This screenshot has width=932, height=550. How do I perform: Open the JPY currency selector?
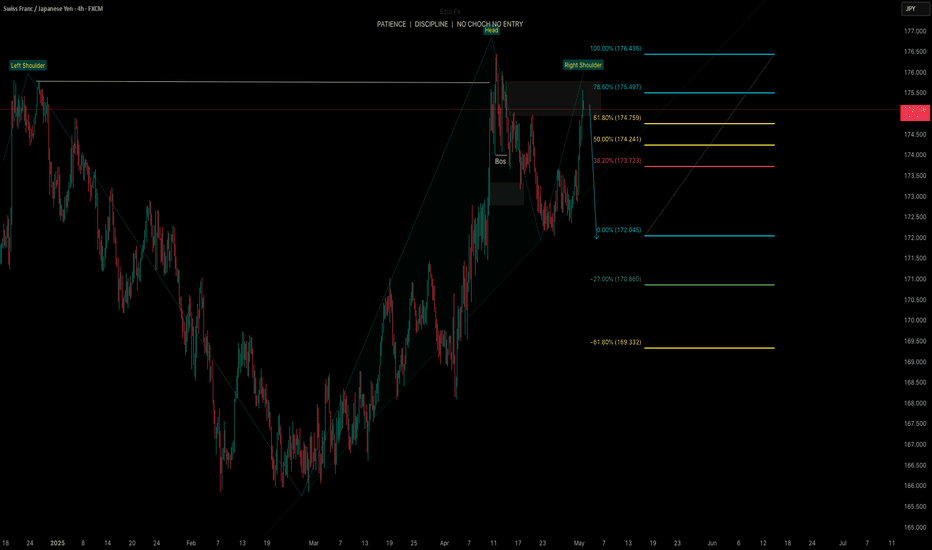coord(911,8)
